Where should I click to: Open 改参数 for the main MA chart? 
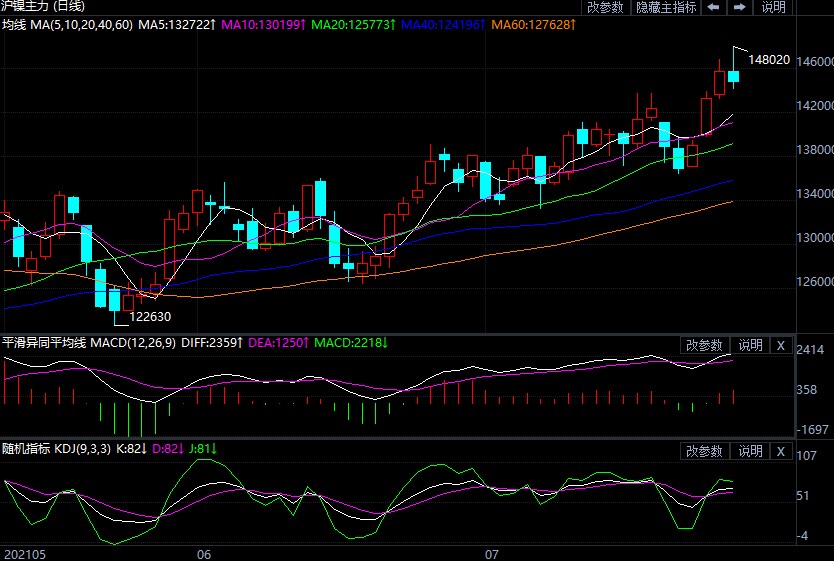(x=605, y=7)
